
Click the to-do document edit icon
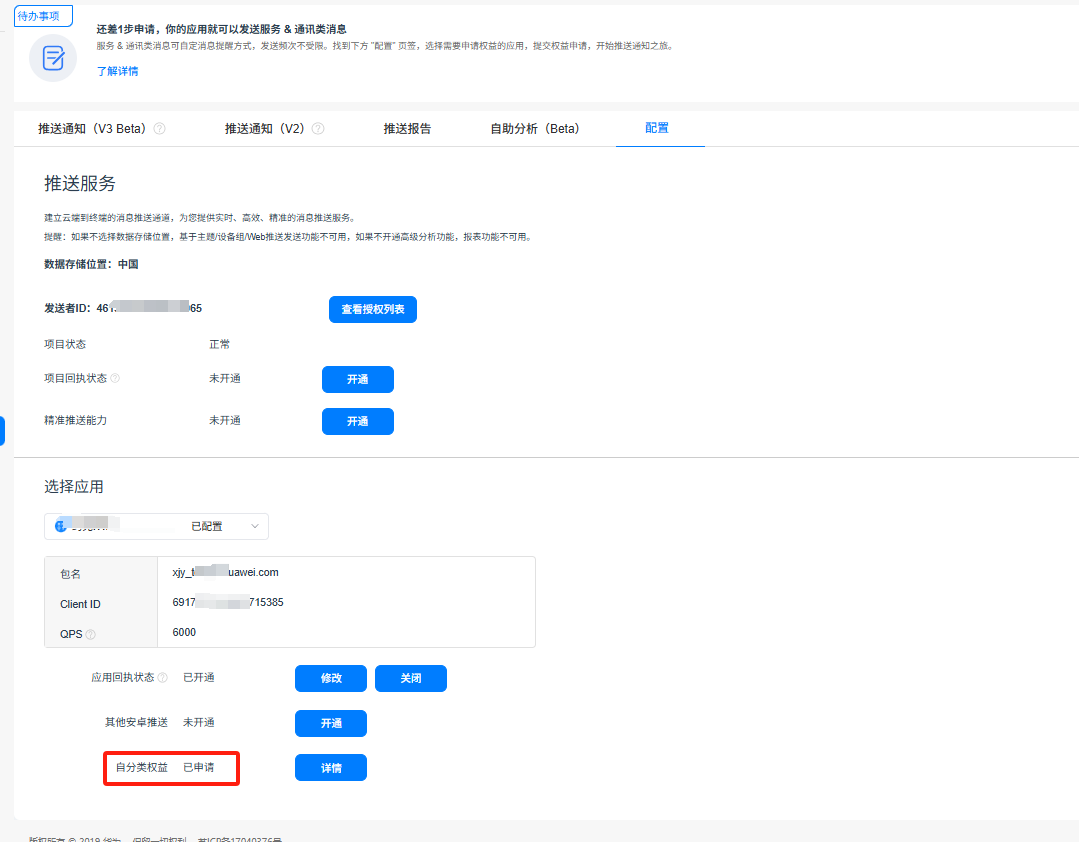52,58
